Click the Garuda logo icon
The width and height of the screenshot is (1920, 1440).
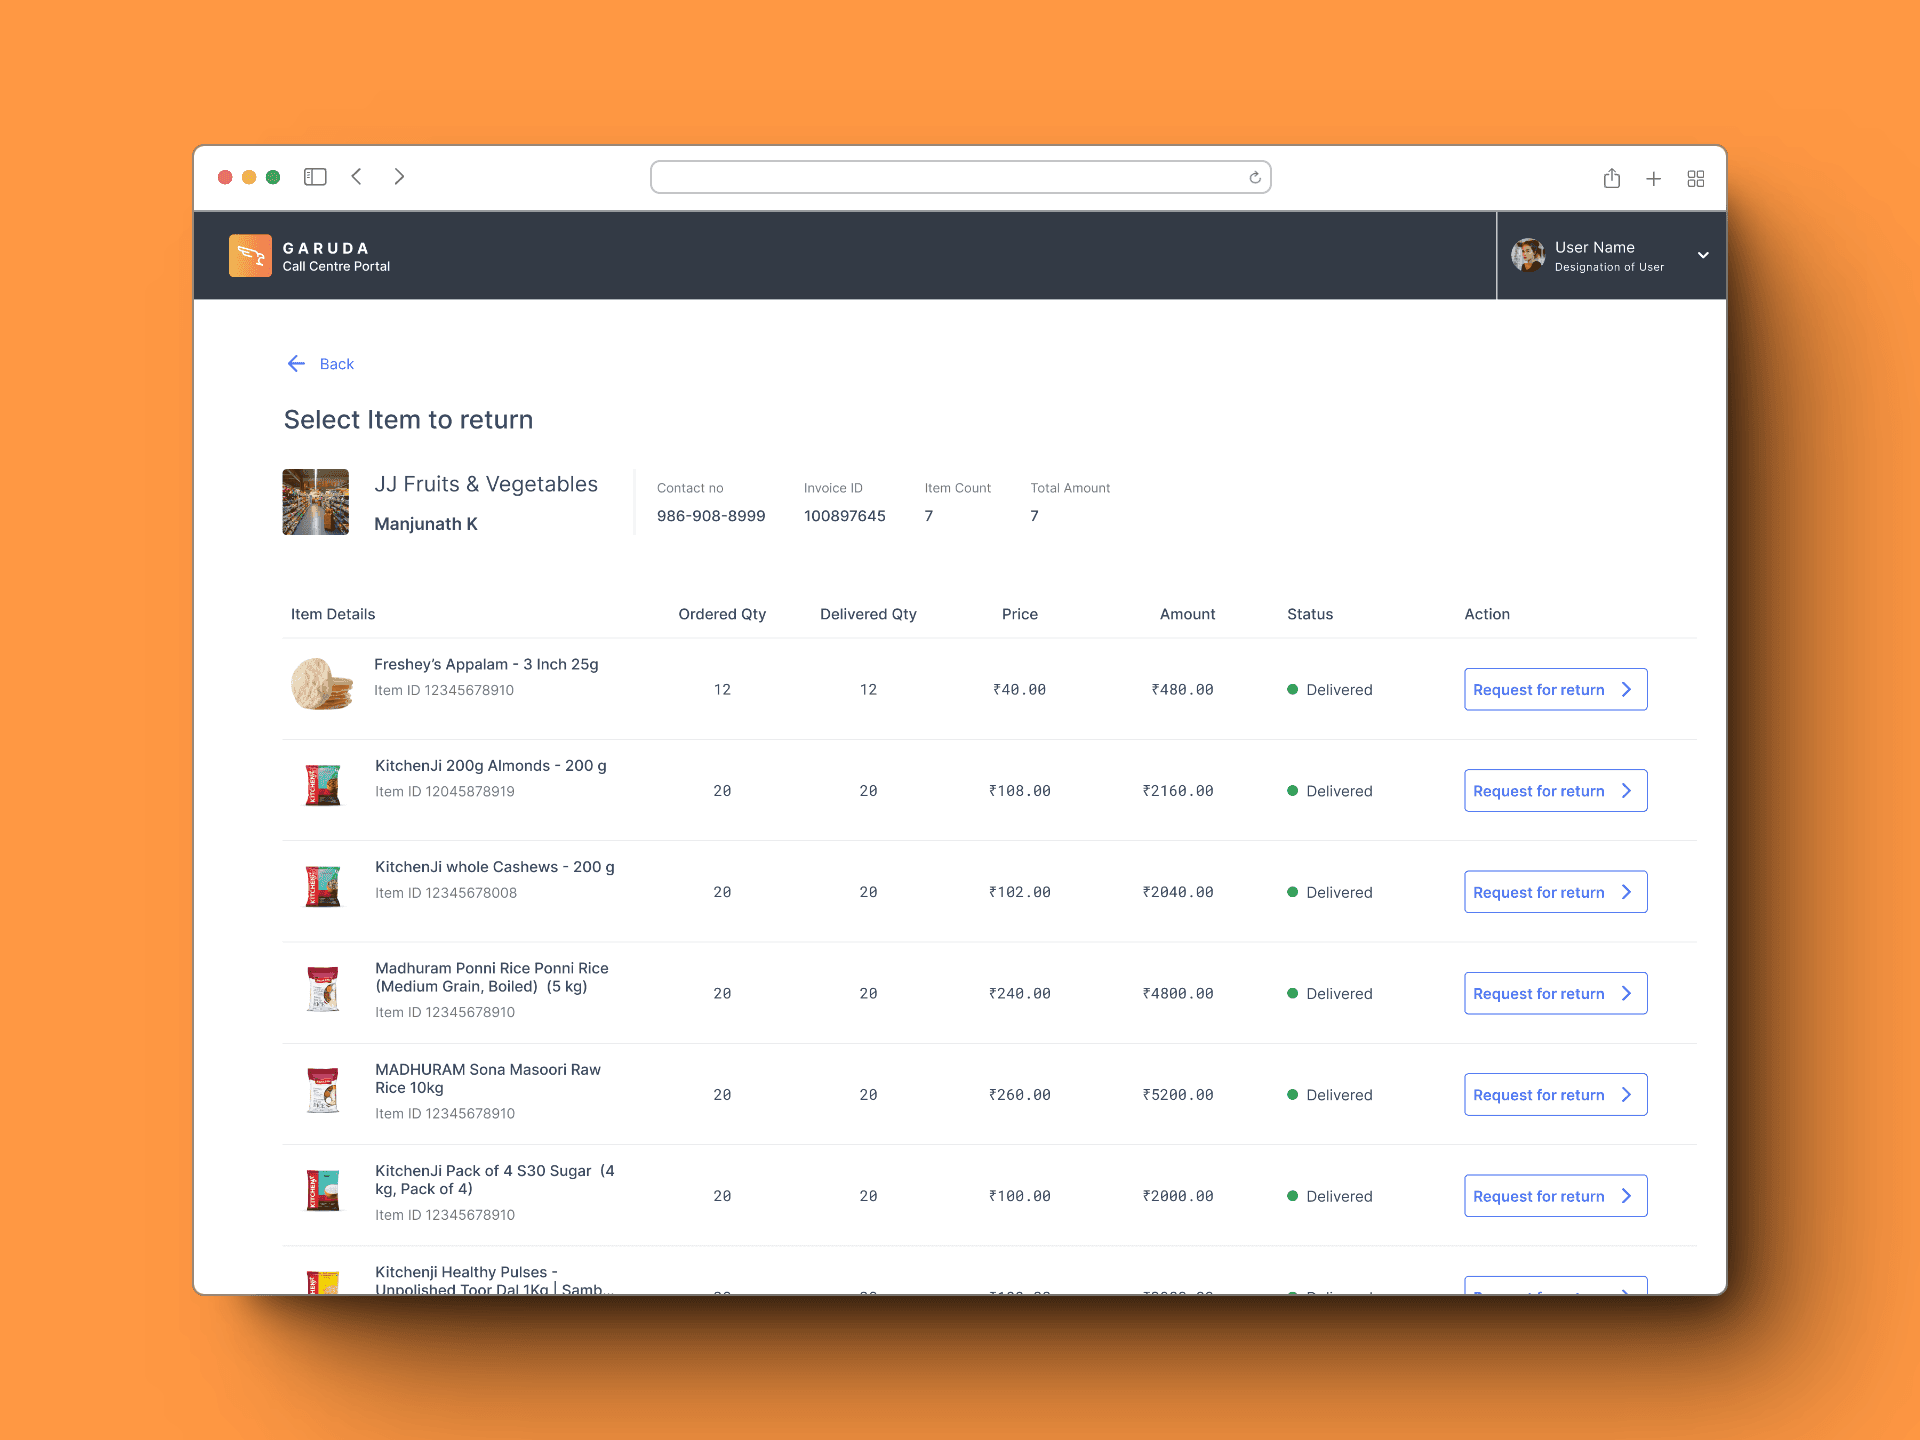tap(250, 255)
